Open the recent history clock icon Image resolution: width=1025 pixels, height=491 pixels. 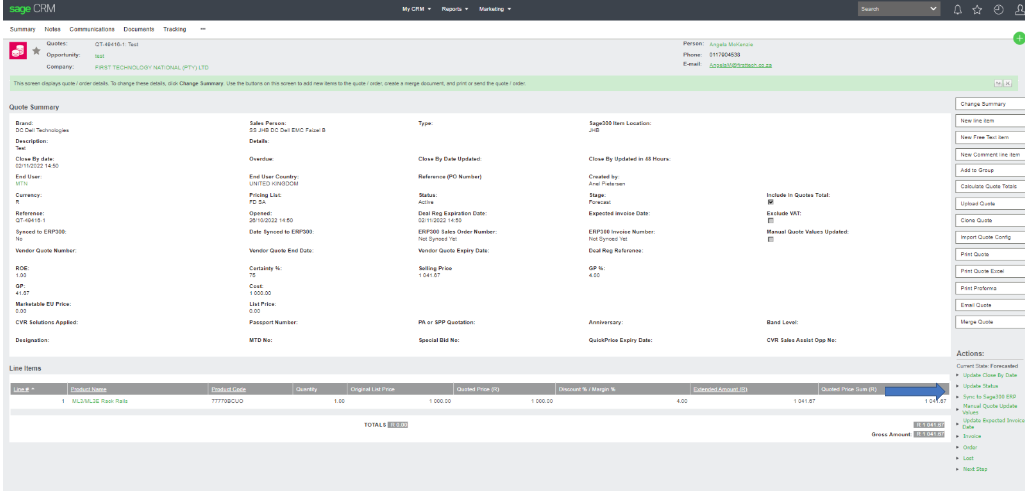(x=997, y=9)
